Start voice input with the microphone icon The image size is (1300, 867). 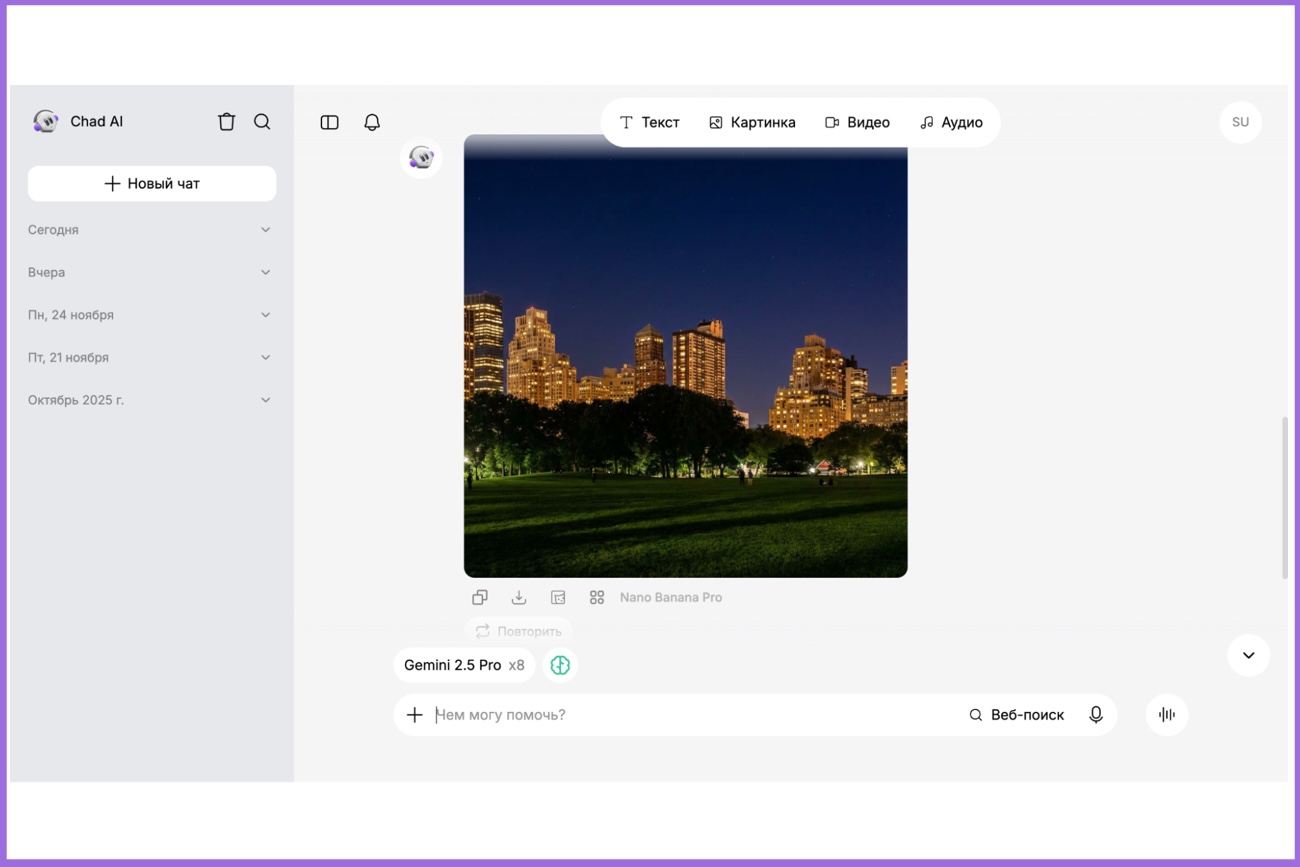[x=1096, y=715]
